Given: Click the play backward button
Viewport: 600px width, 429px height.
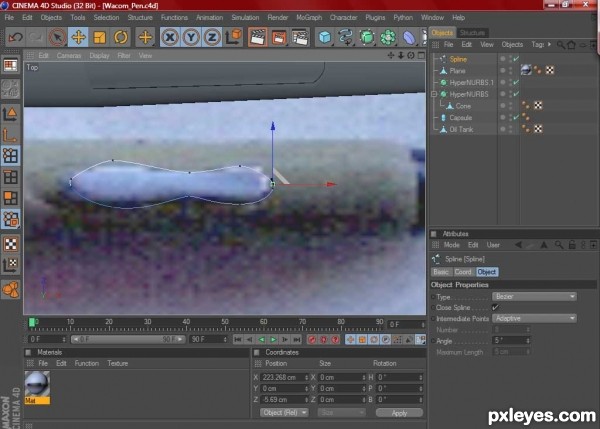Looking at the screenshot, I should [262, 339].
